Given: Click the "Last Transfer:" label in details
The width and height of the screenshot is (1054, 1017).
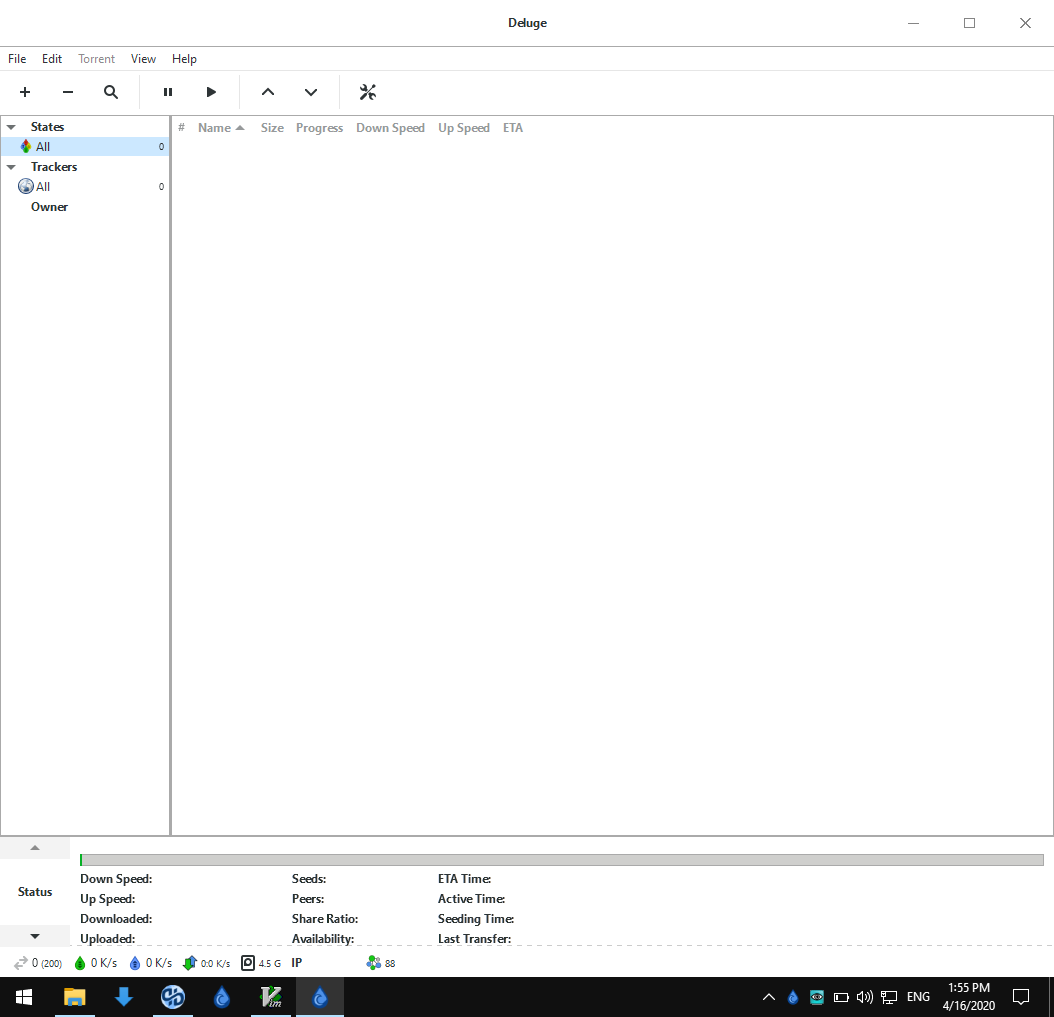Looking at the screenshot, I should click(475, 939).
